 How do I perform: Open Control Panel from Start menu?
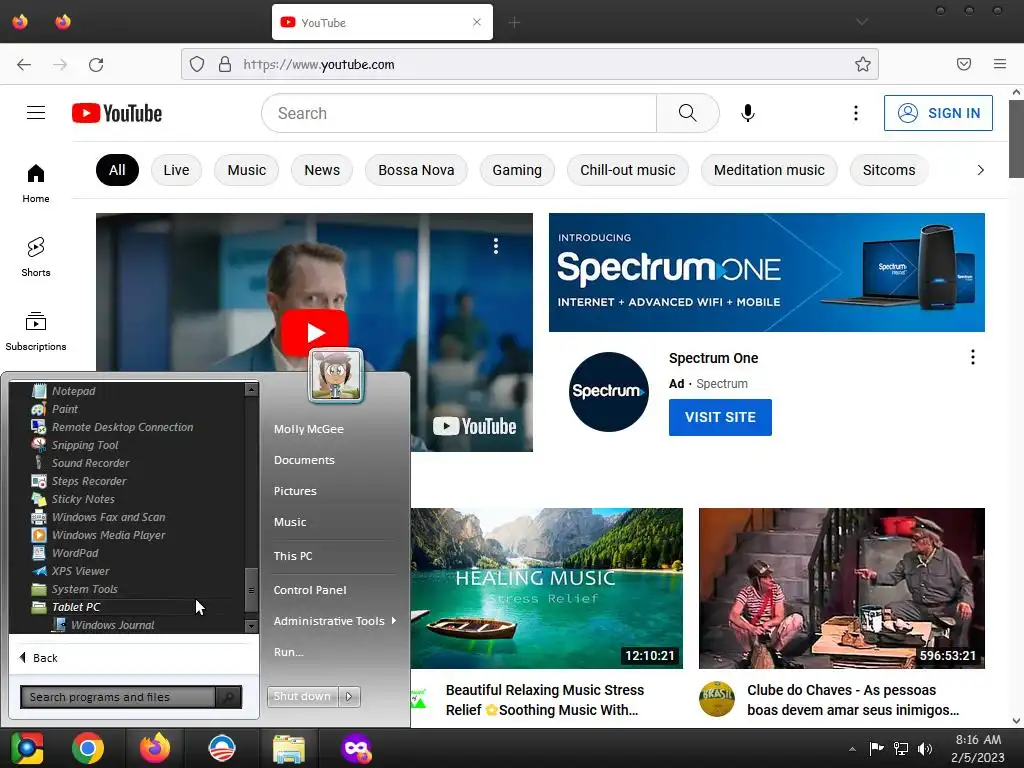click(310, 590)
